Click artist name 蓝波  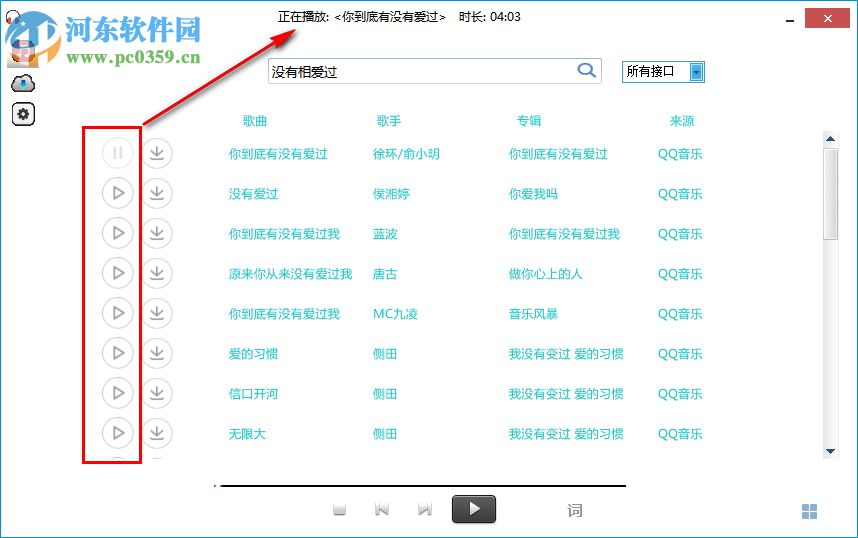pos(385,234)
